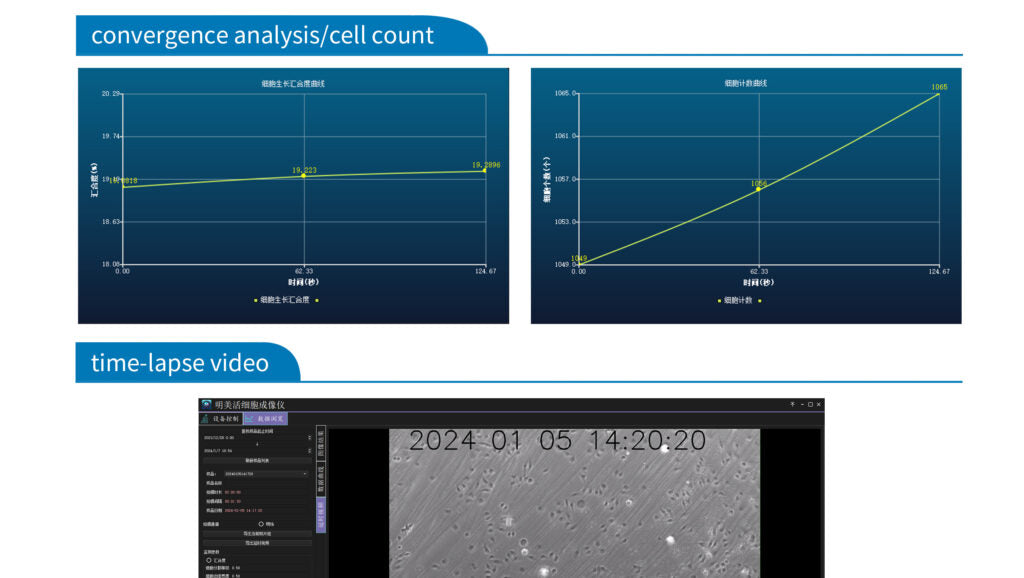The width and height of the screenshot is (1024, 578).
Task: Select the device control (设备控制) tab icon
Action: coord(205,418)
